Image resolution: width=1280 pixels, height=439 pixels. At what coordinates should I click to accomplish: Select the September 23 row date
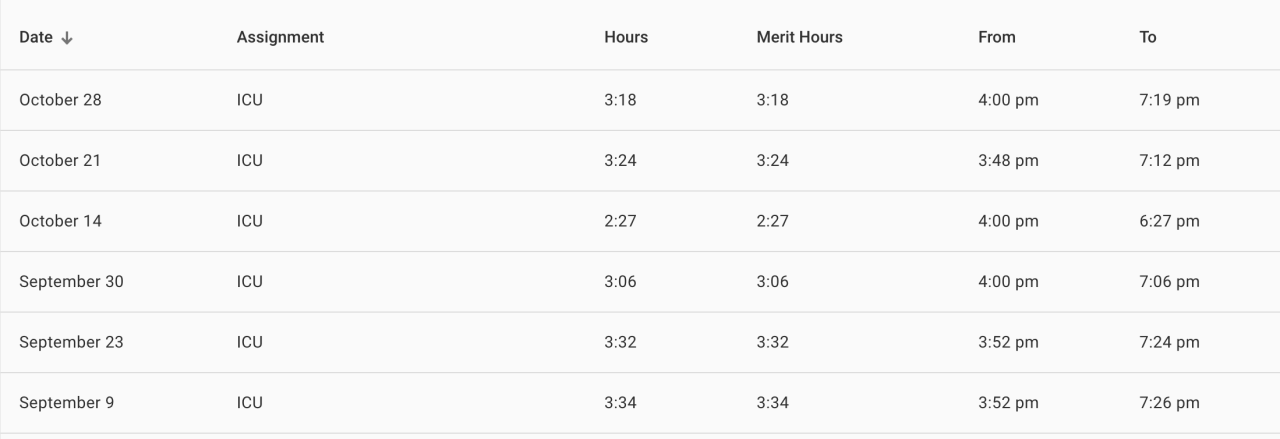[71, 342]
